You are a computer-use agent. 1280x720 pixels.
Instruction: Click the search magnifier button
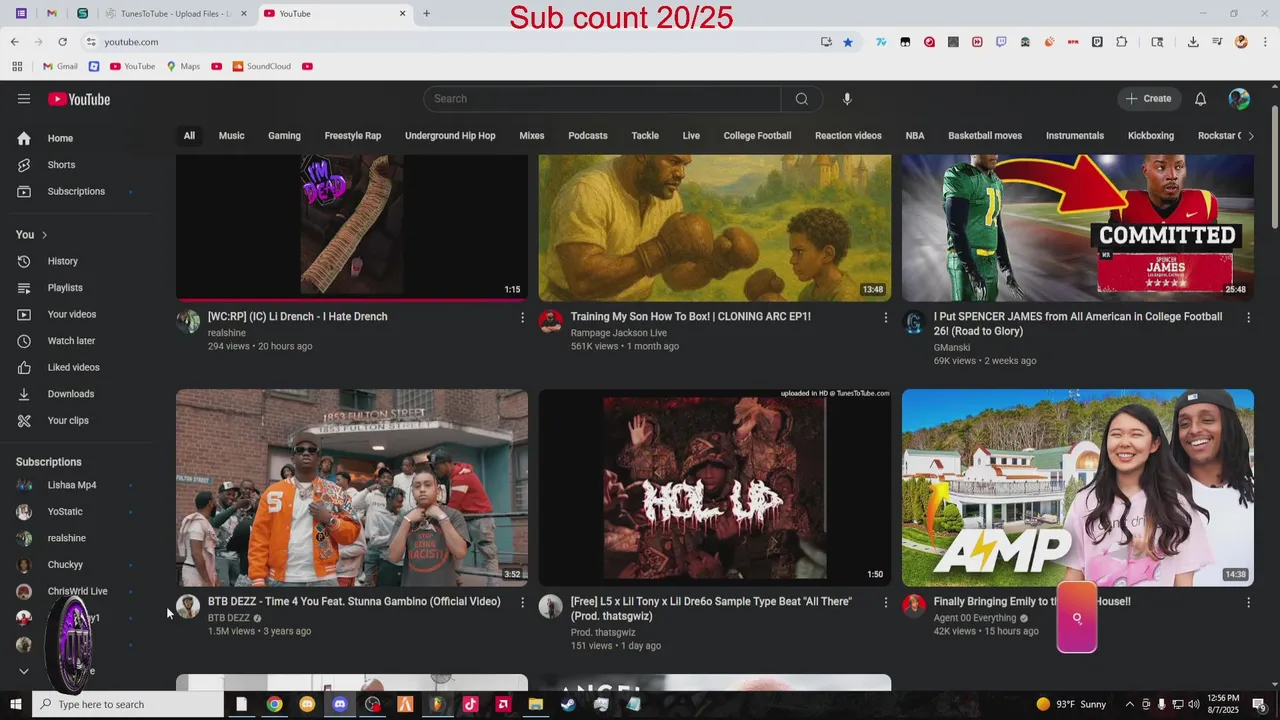pyautogui.click(x=802, y=99)
